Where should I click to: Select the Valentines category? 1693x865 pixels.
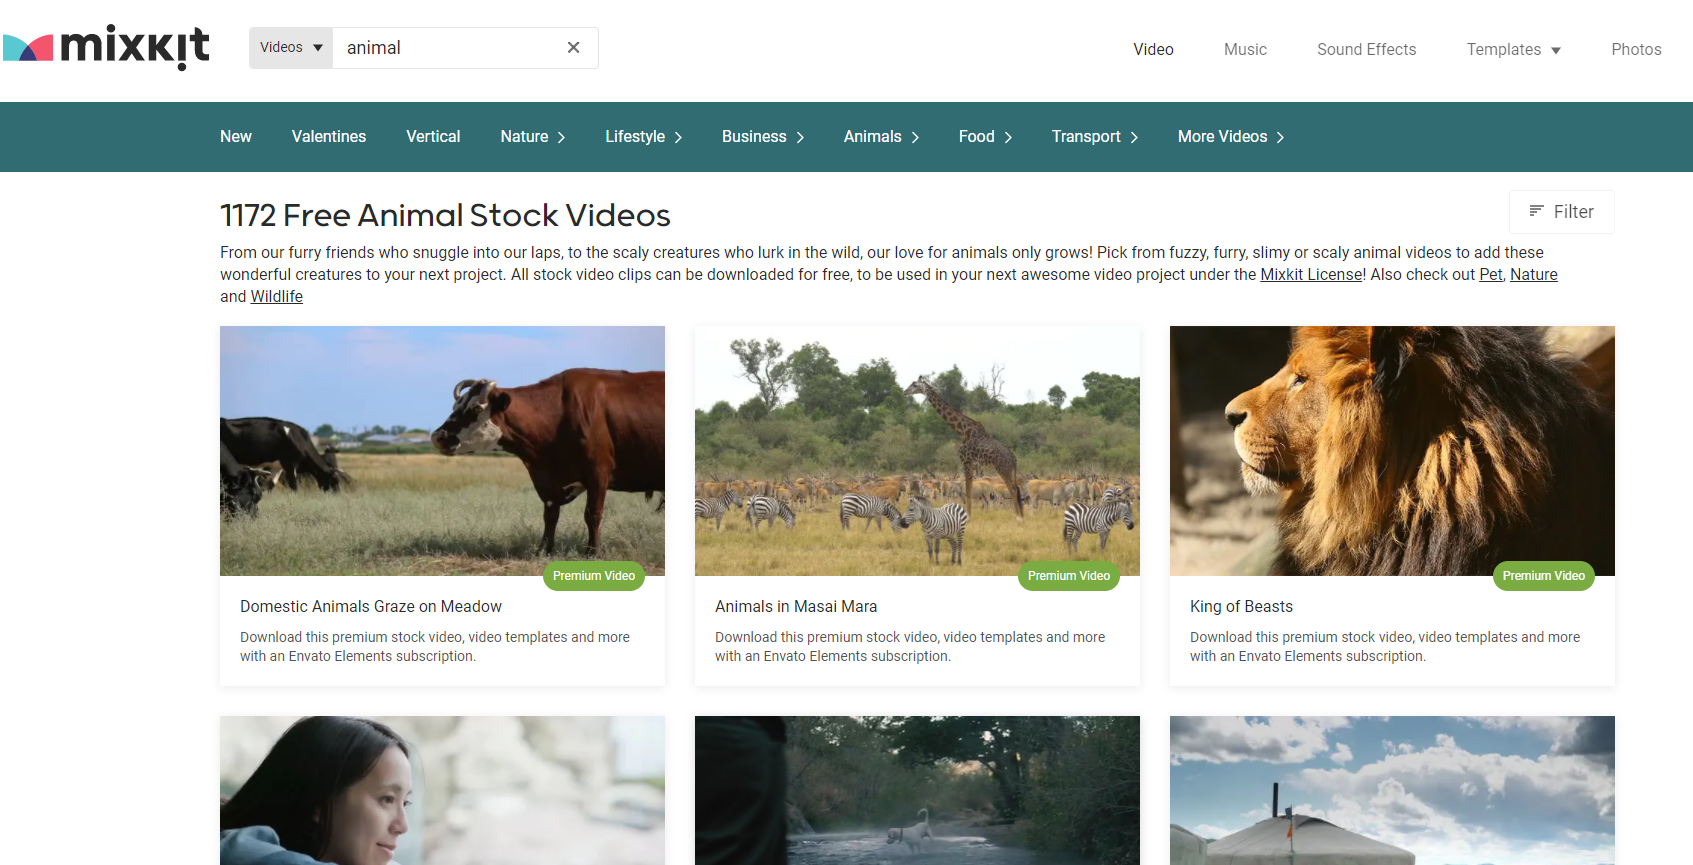[x=329, y=137]
